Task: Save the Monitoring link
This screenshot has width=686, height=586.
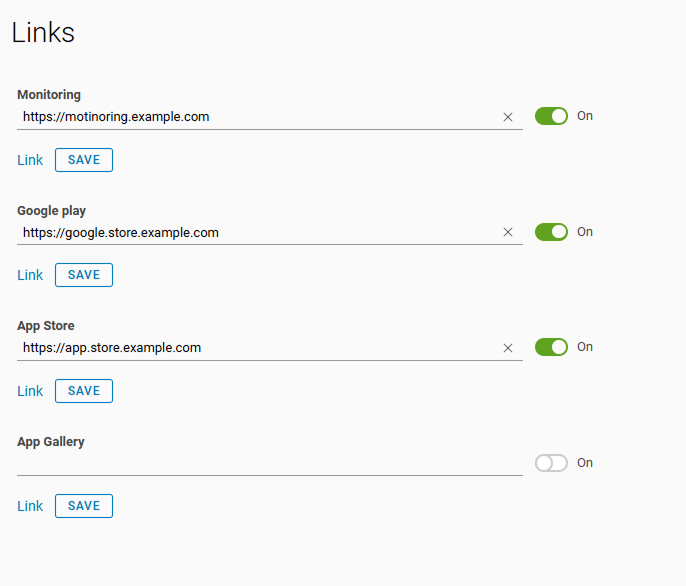Action: click(84, 160)
